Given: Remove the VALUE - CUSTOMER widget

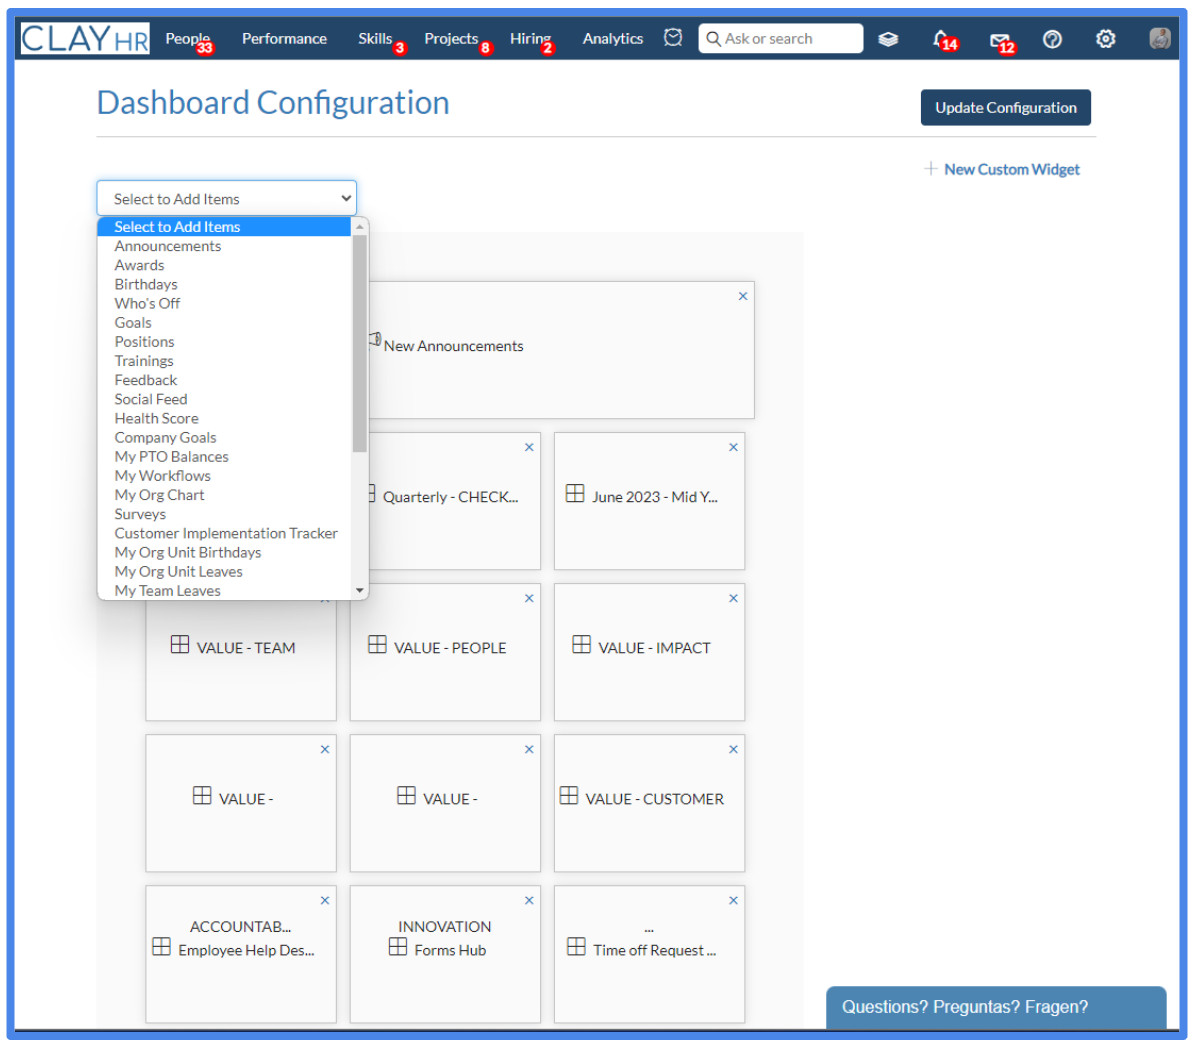Looking at the screenshot, I should [733, 748].
